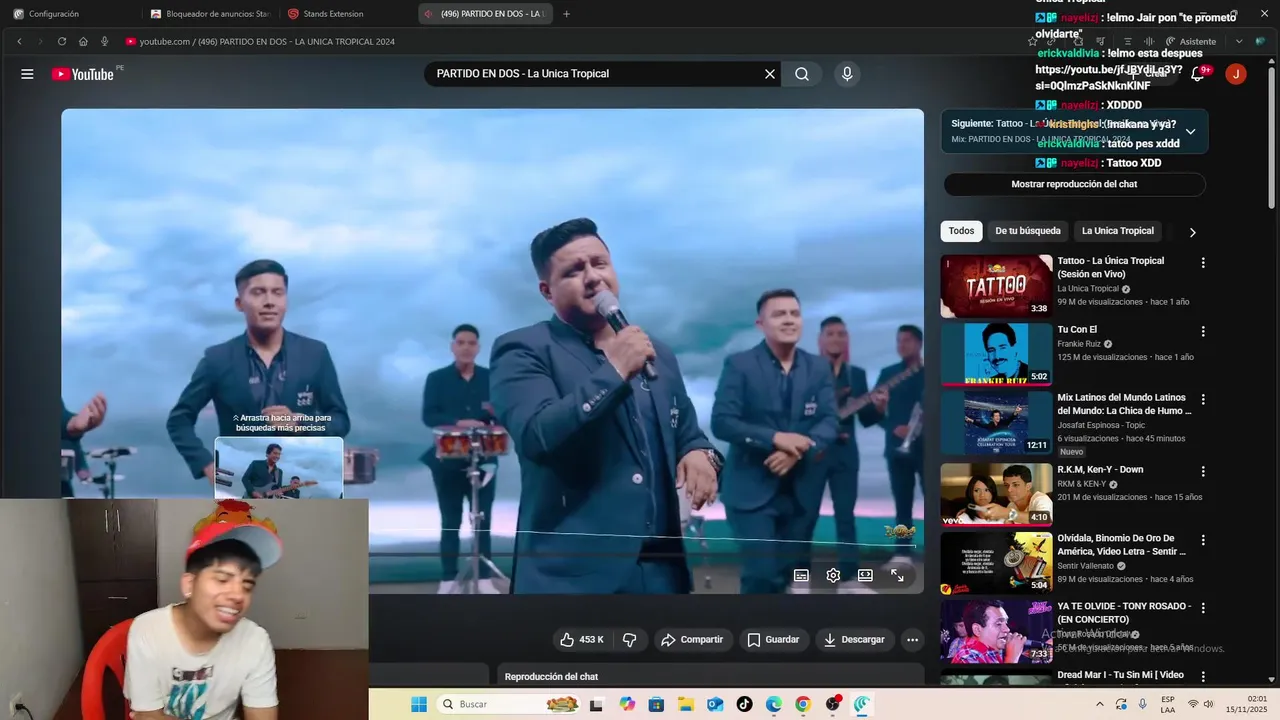Open Mix Latinos del Mundo video title
This screenshot has height=720, width=1280.
pos(1124,404)
